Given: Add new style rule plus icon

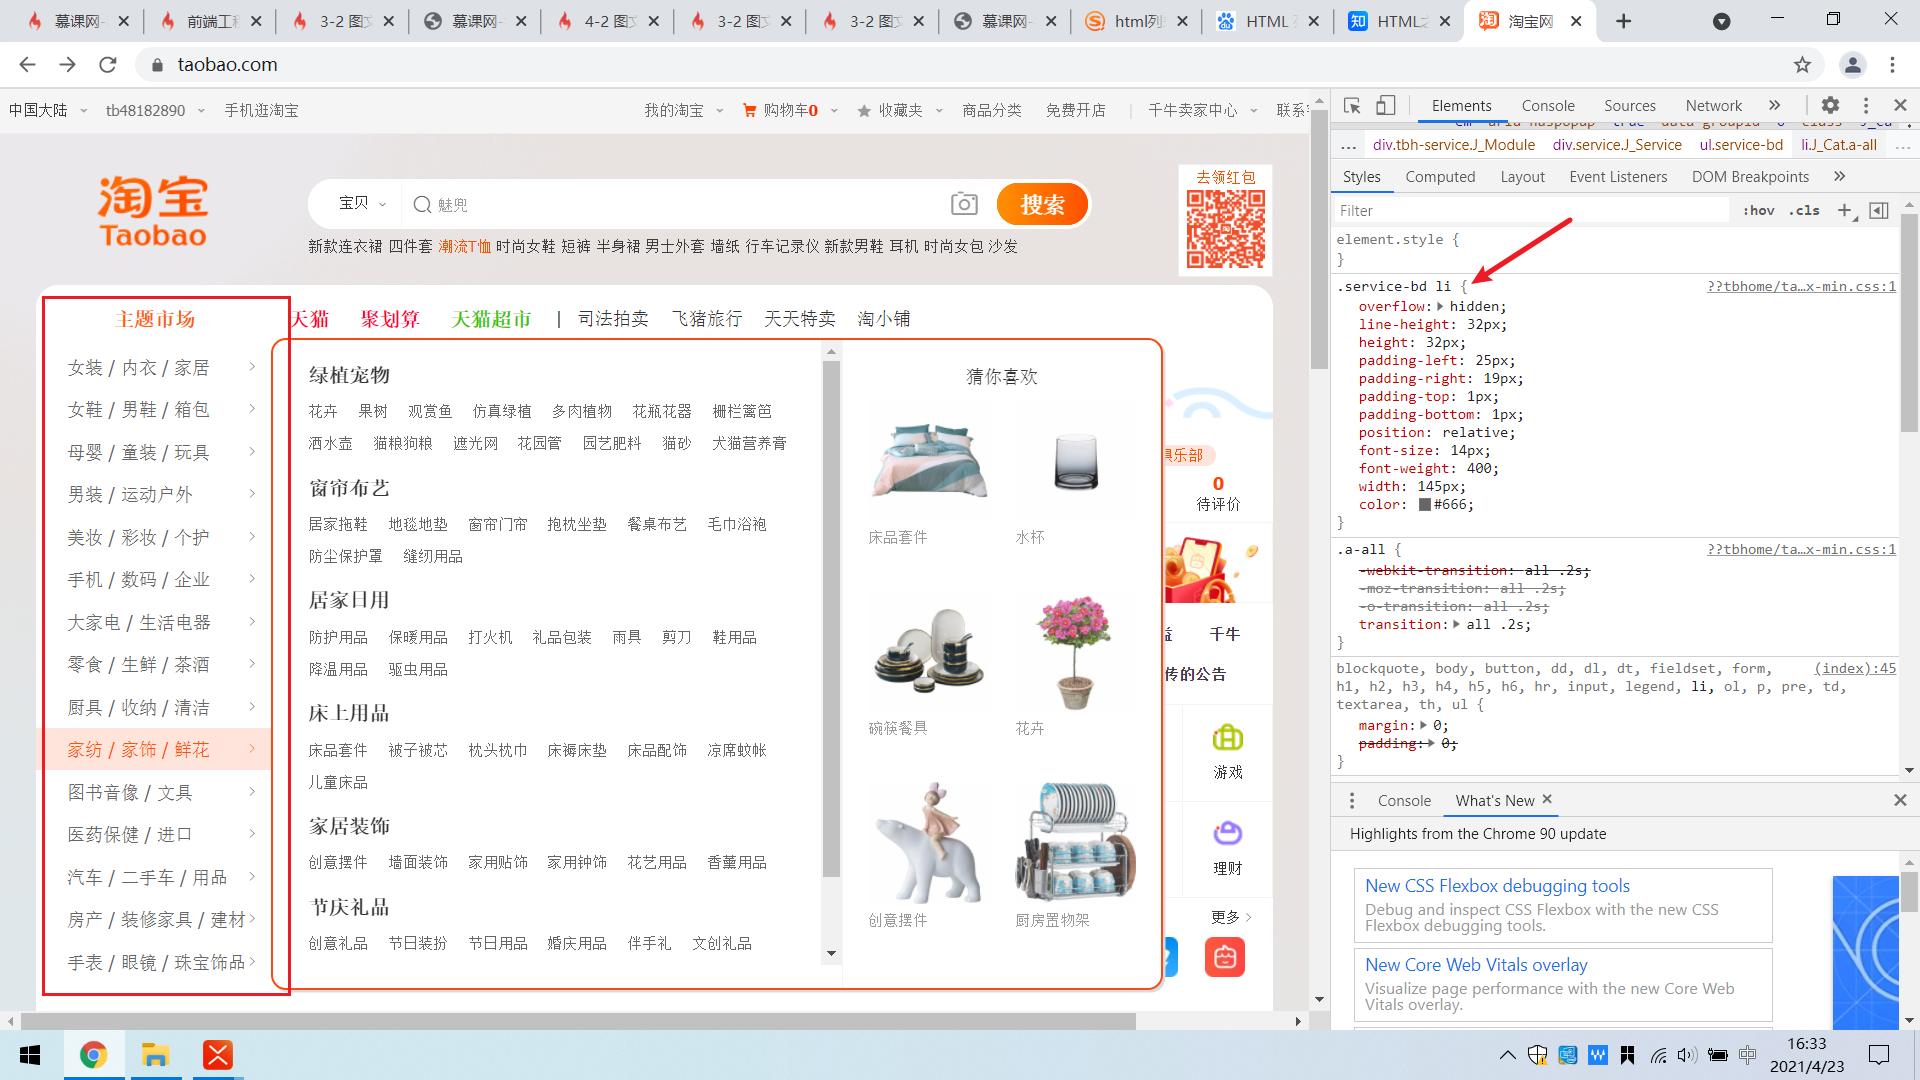Looking at the screenshot, I should coord(1845,210).
